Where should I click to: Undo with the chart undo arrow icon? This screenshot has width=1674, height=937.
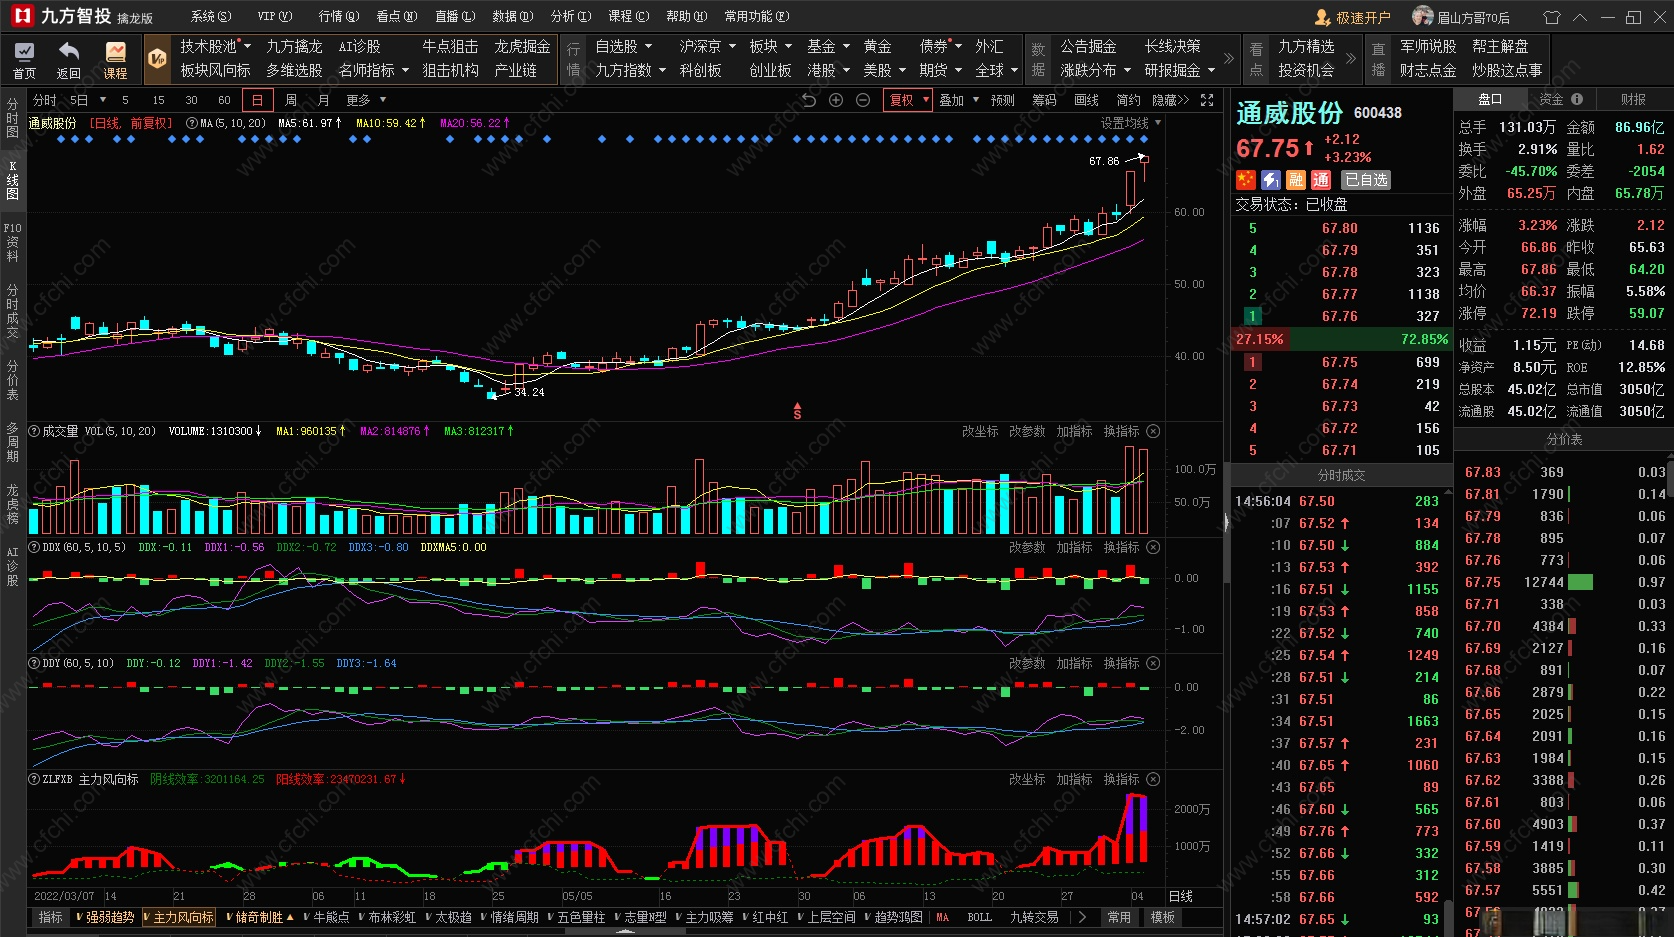[x=809, y=100]
